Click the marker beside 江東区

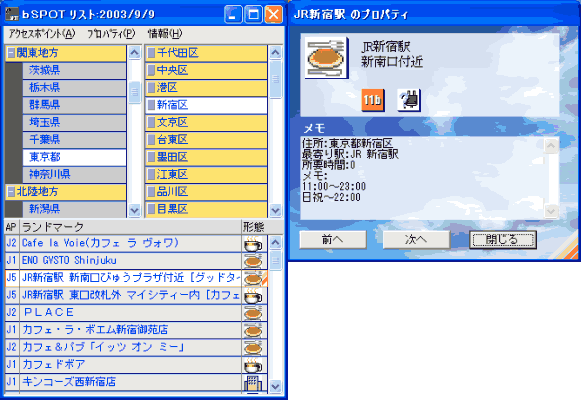tap(151, 174)
